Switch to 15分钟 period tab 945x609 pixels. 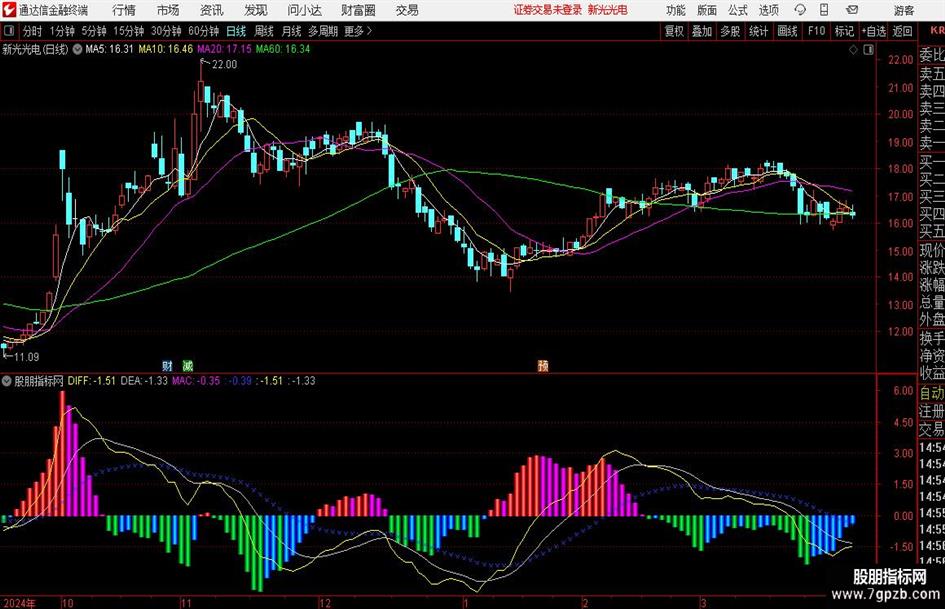[x=129, y=31]
